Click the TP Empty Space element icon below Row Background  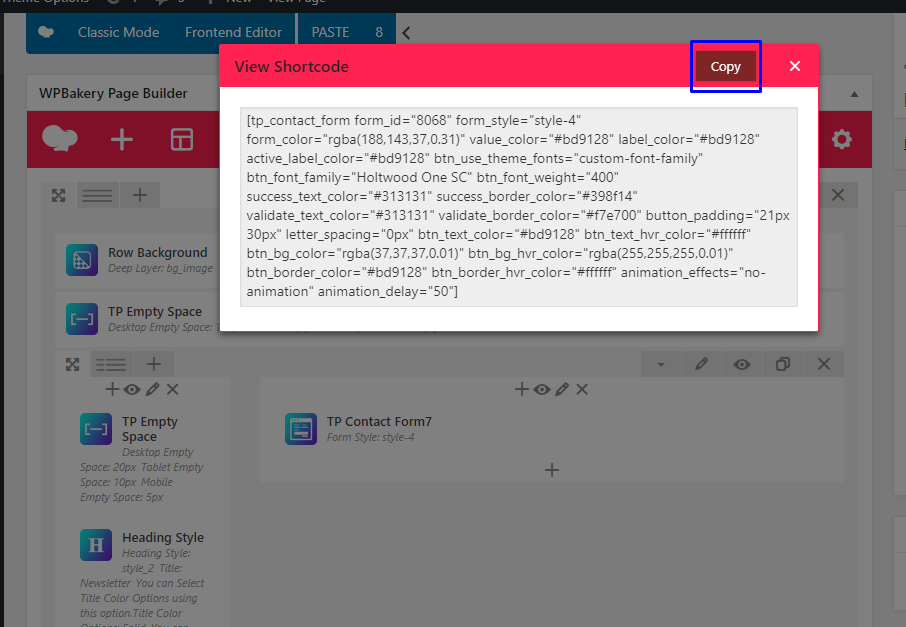pyautogui.click(x=81, y=319)
